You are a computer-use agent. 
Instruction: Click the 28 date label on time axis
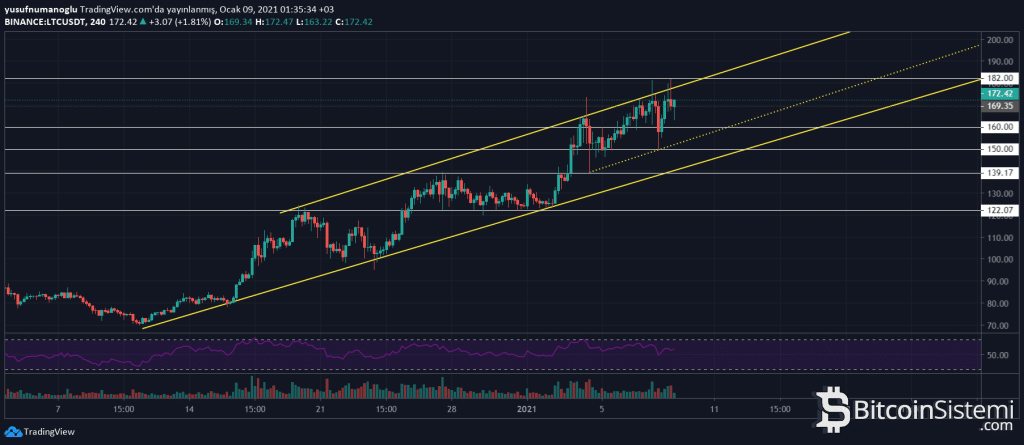[x=452, y=409]
